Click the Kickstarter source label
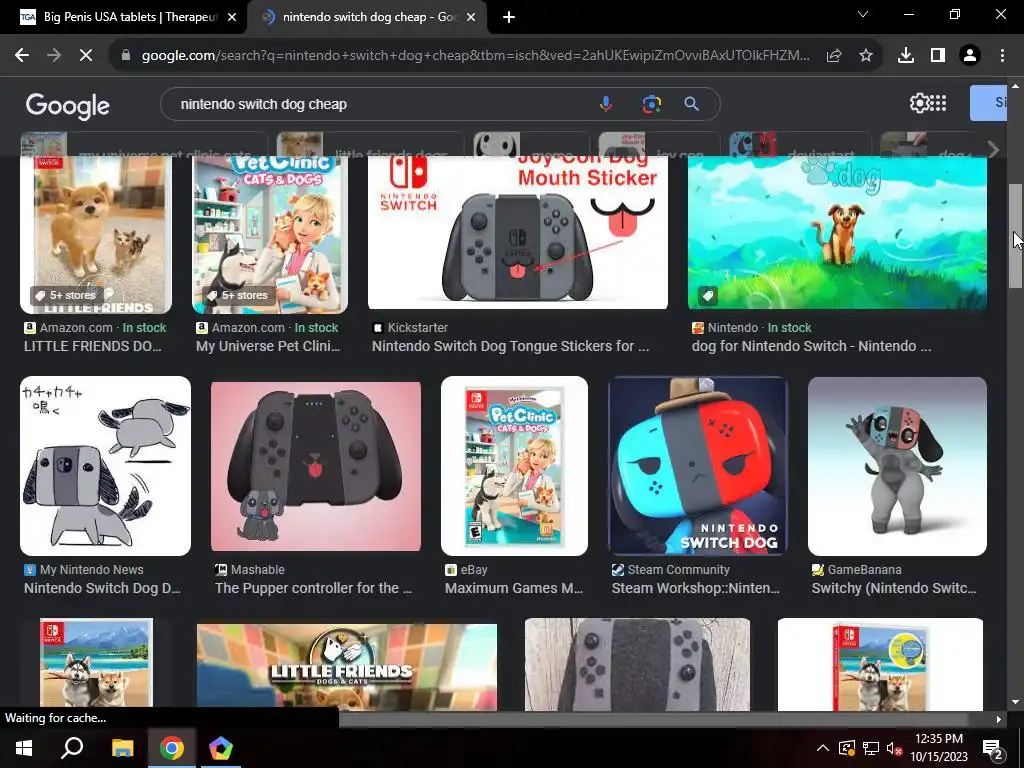1024x768 pixels. pyautogui.click(x=417, y=327)
